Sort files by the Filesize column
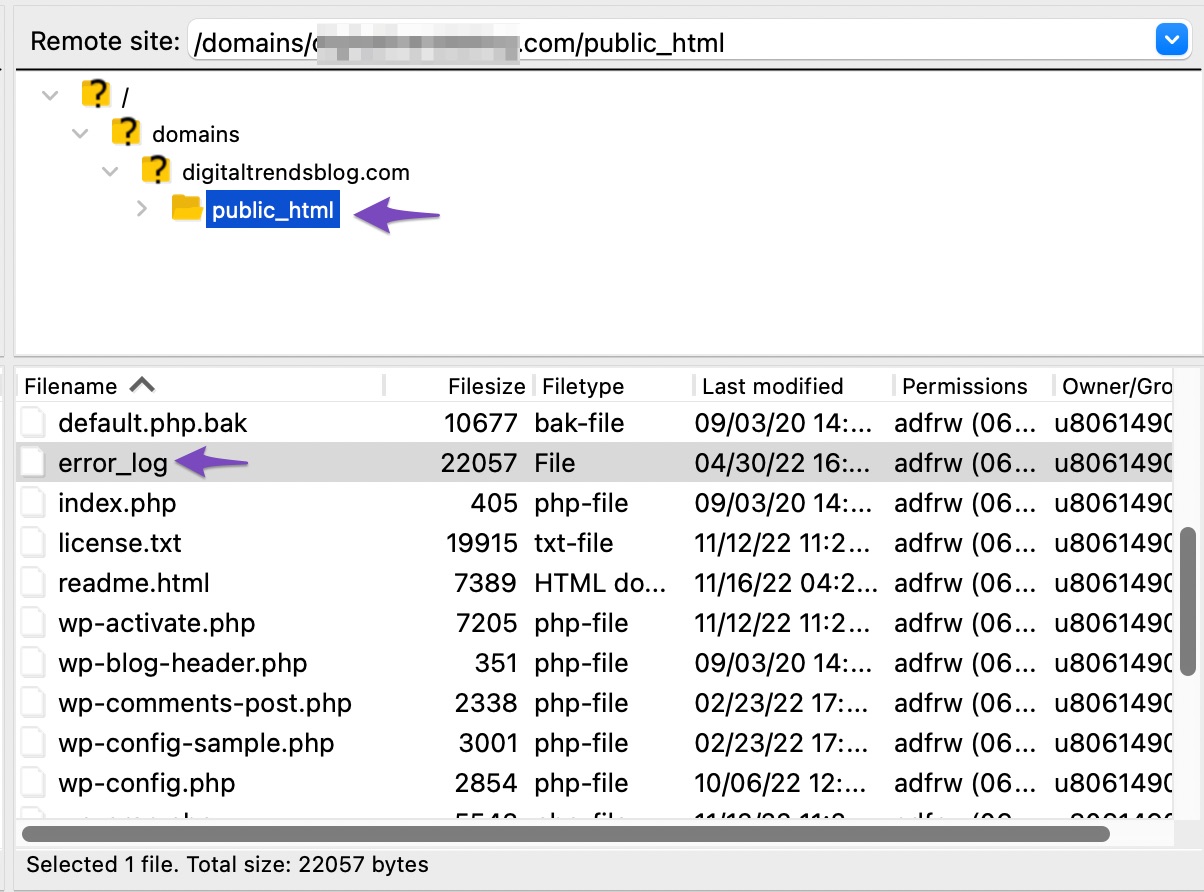The width and height of the screenshot is (1204, 892). pyautogui.click(x=487, y=386)
